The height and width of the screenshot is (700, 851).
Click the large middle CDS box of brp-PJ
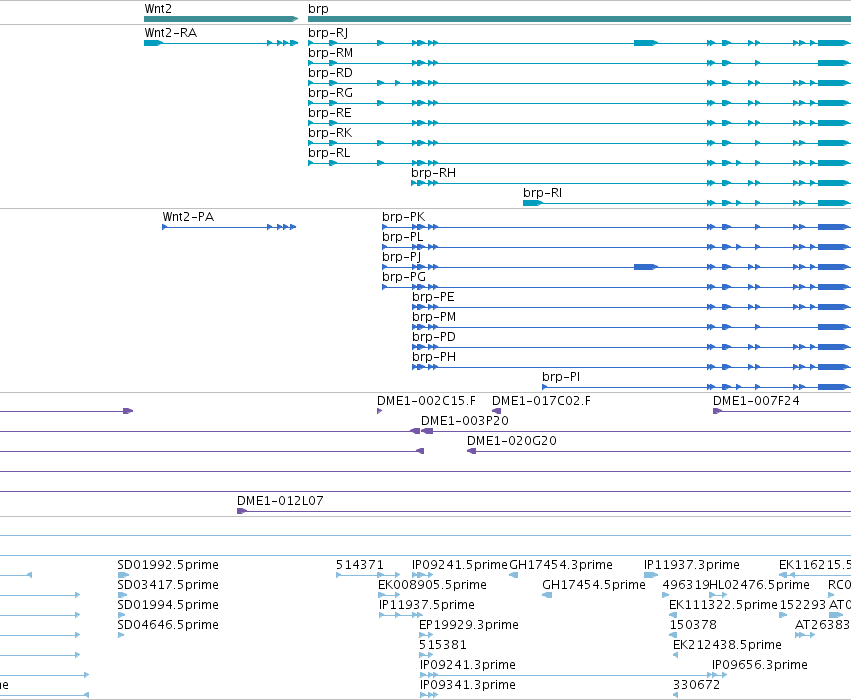pyautogui.click(x=646, y=267)
